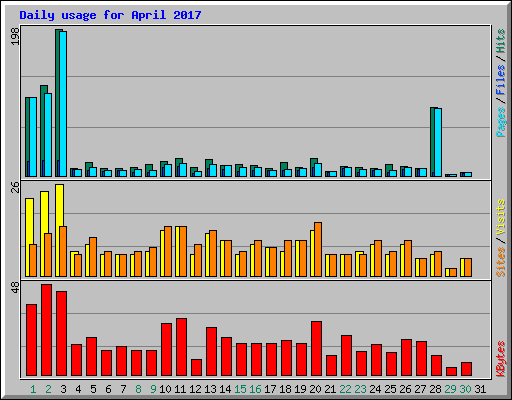Click day 30 on the X-axis
This screenshot has width=512, height=400.
[x=465, y=389]
